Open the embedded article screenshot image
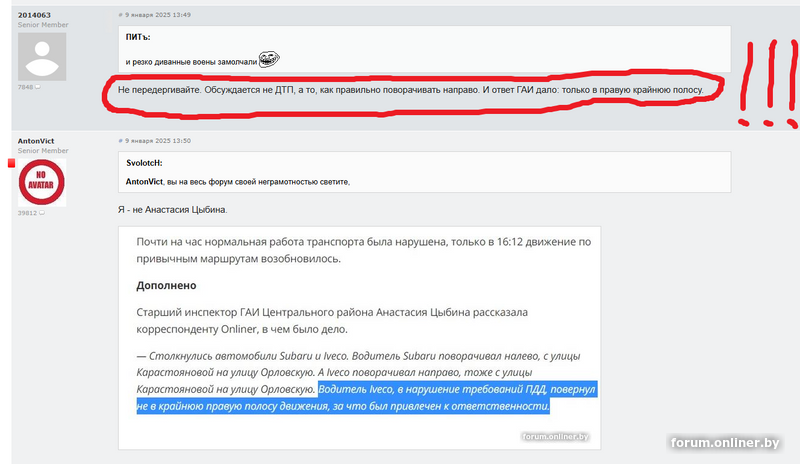 coord(360,338)
